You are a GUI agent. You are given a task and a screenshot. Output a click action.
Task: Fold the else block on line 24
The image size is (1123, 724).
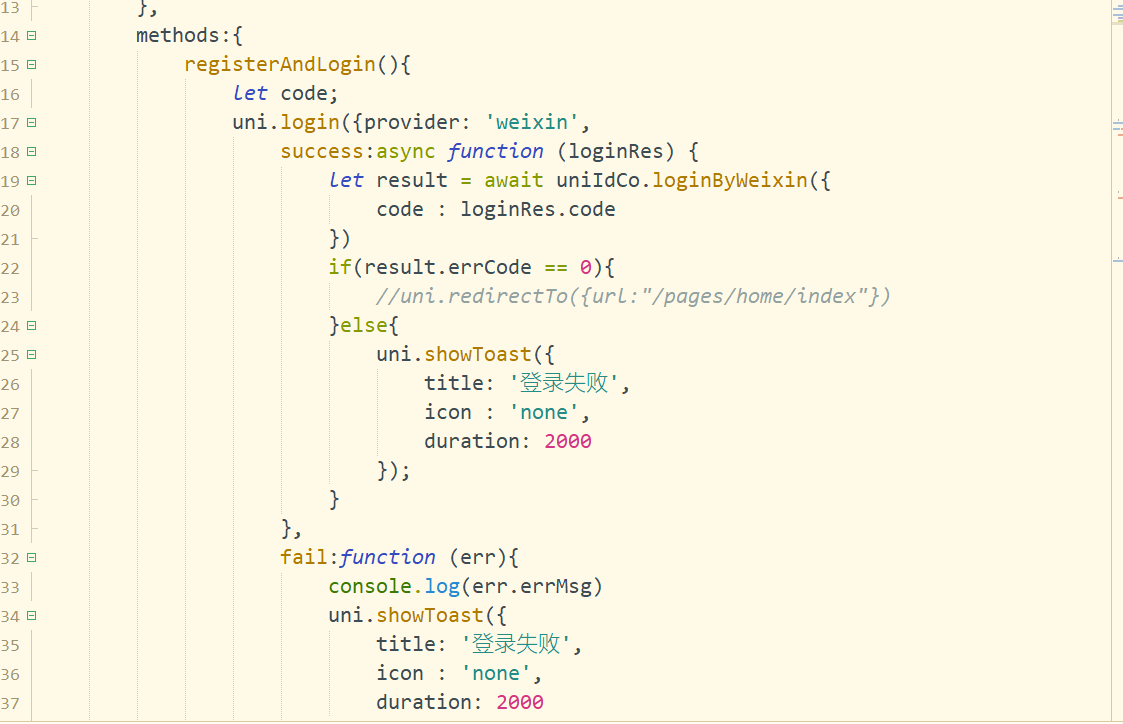pos(32,326)
